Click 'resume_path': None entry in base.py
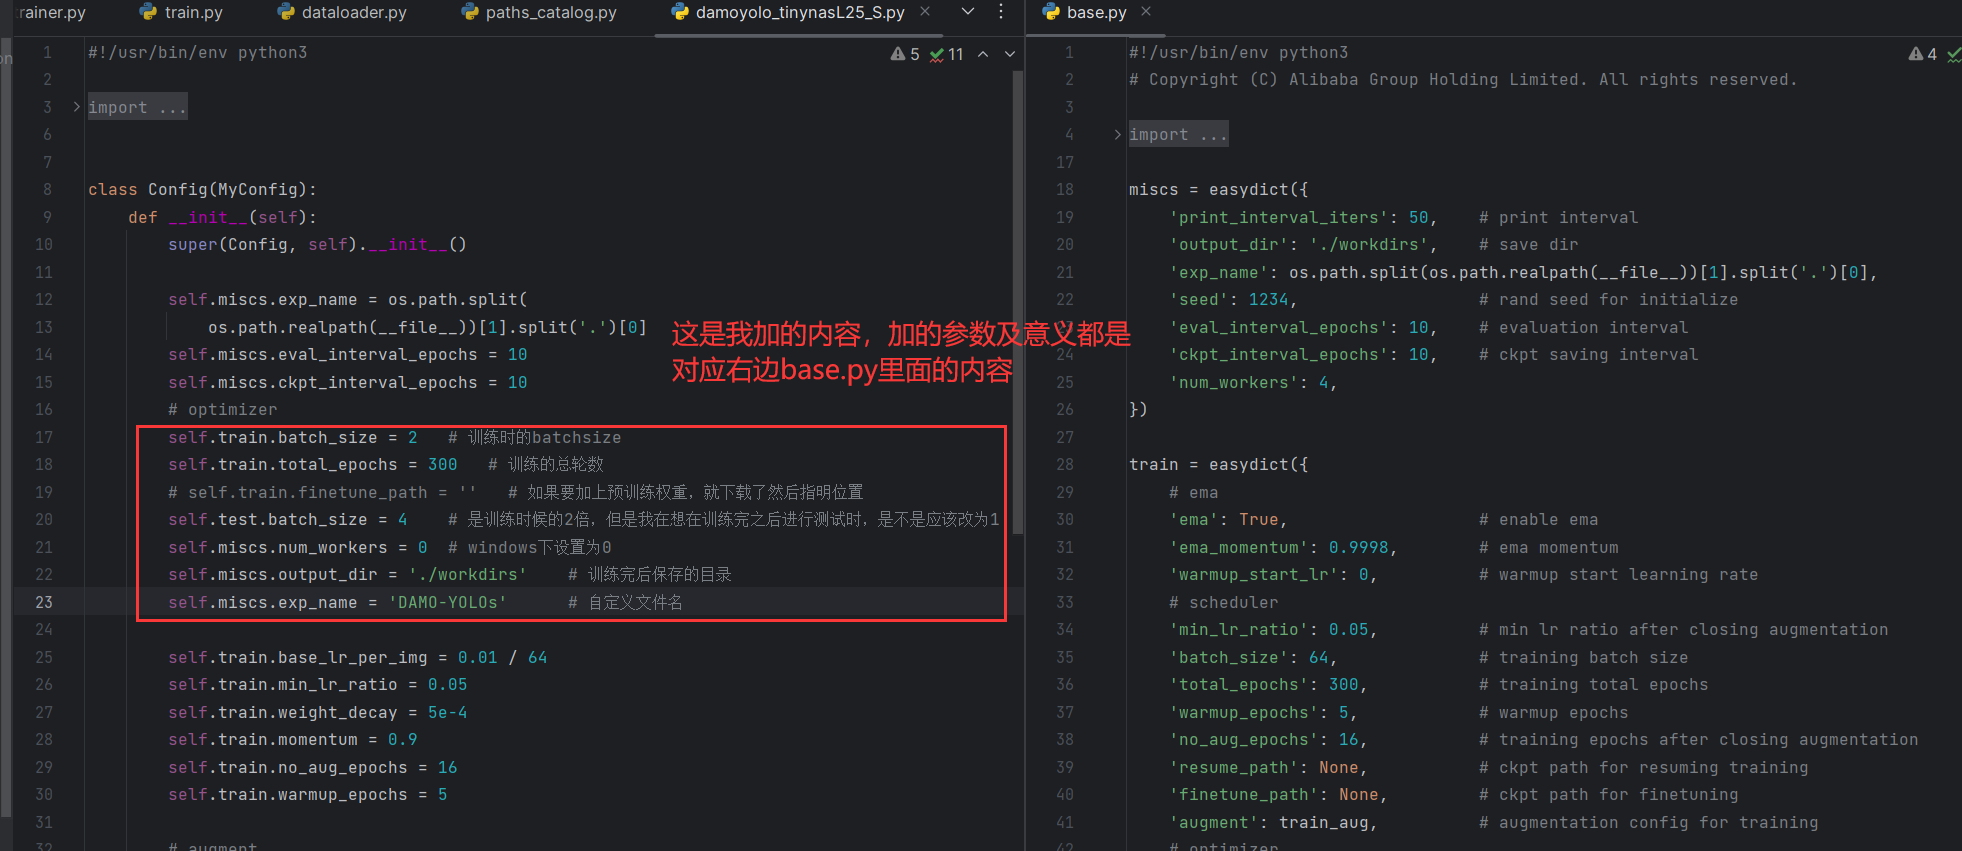The image size is (1962, 851). (x=1269, y=767)
